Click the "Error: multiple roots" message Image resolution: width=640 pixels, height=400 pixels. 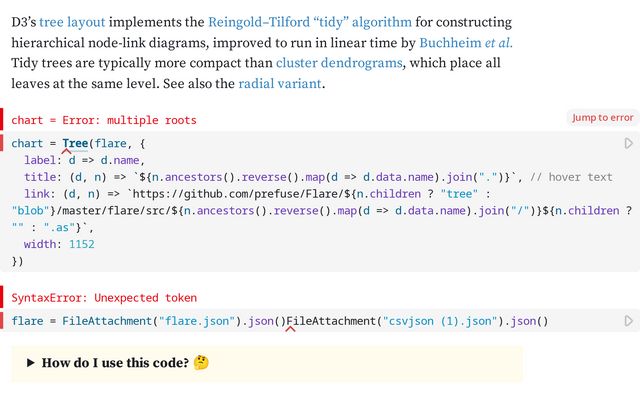coord(129,120)
